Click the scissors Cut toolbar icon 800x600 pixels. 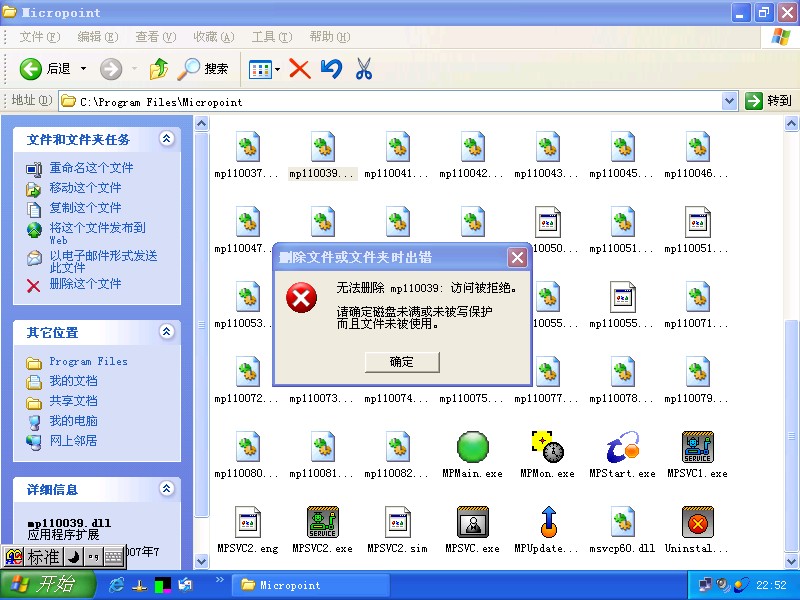(363, 69)
